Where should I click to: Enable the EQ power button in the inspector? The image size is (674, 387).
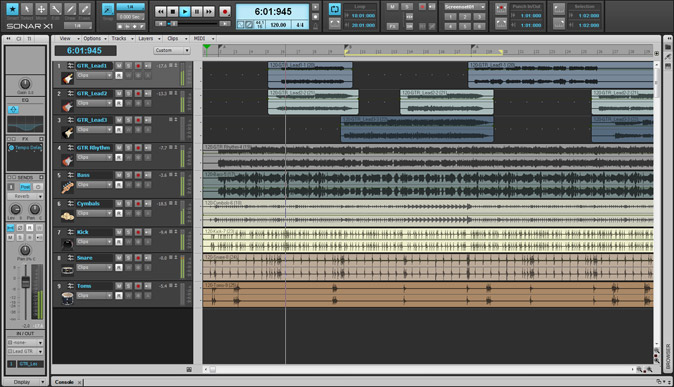pos(13,109)
